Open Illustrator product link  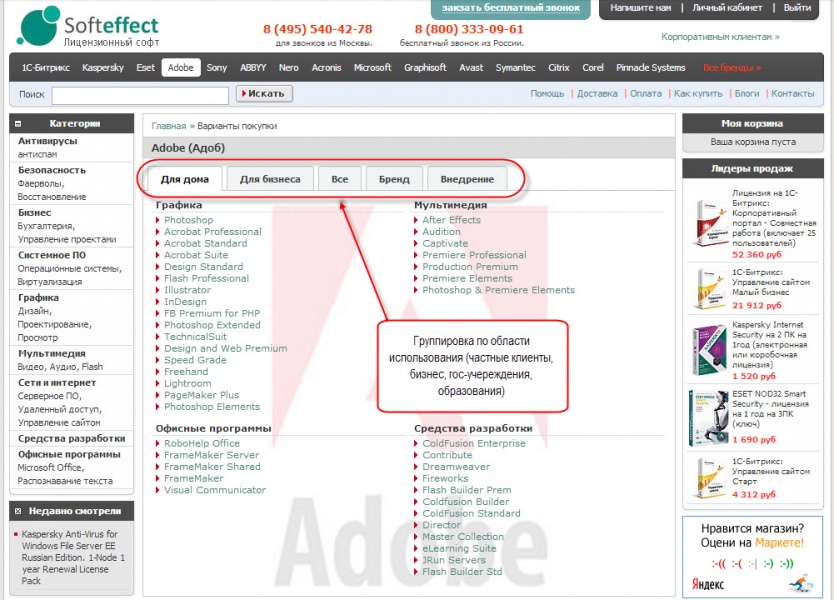(x=187, y=290)
